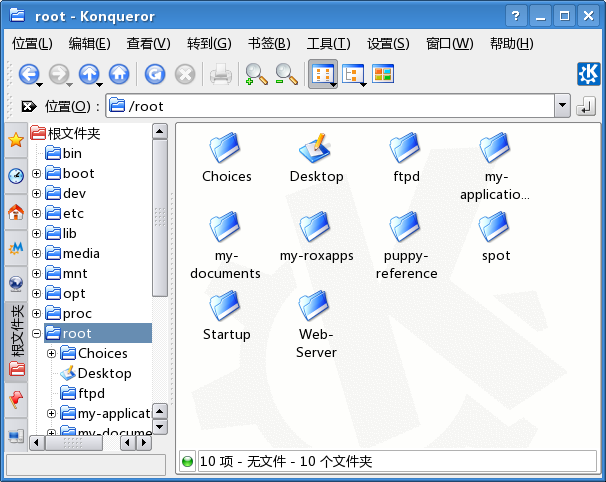
Task: Open the 编辑(E) menu
Action: click(89, 44)
